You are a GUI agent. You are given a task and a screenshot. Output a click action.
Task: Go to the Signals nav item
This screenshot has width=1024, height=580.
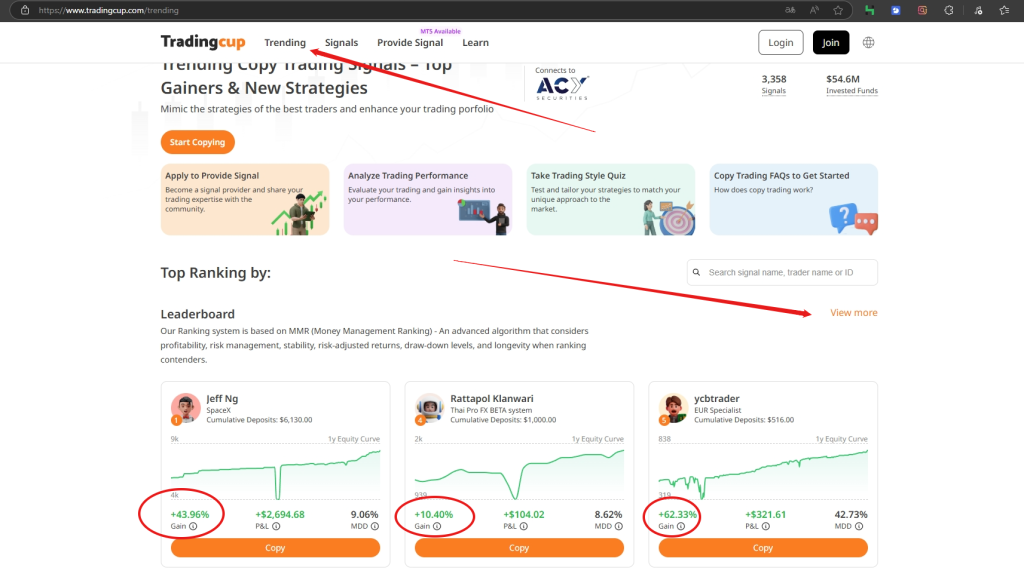(x=341, y=43)
